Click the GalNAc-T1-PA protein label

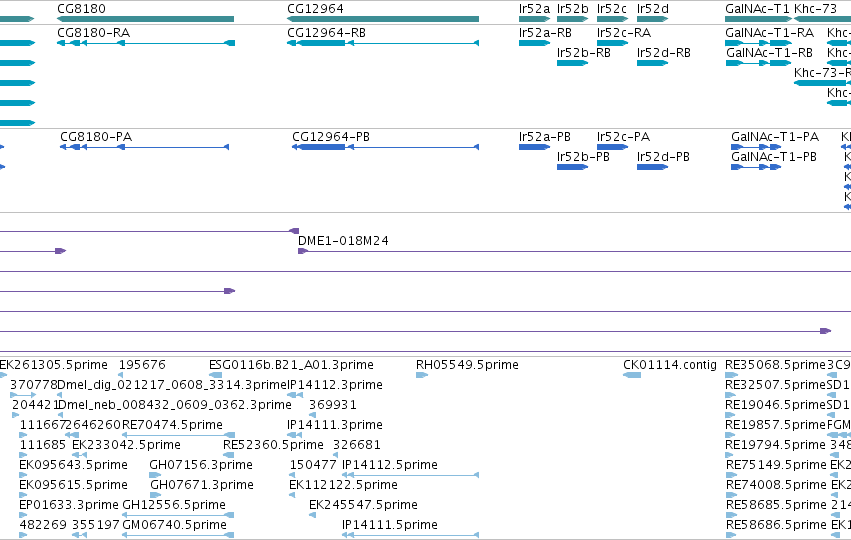tap(774, 137)
